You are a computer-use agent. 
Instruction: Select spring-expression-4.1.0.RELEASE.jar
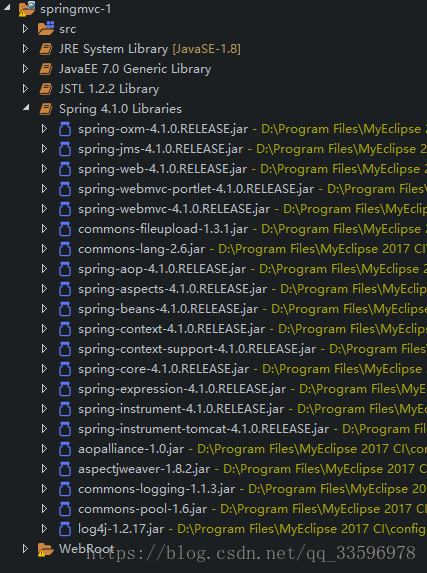point(182,389)
